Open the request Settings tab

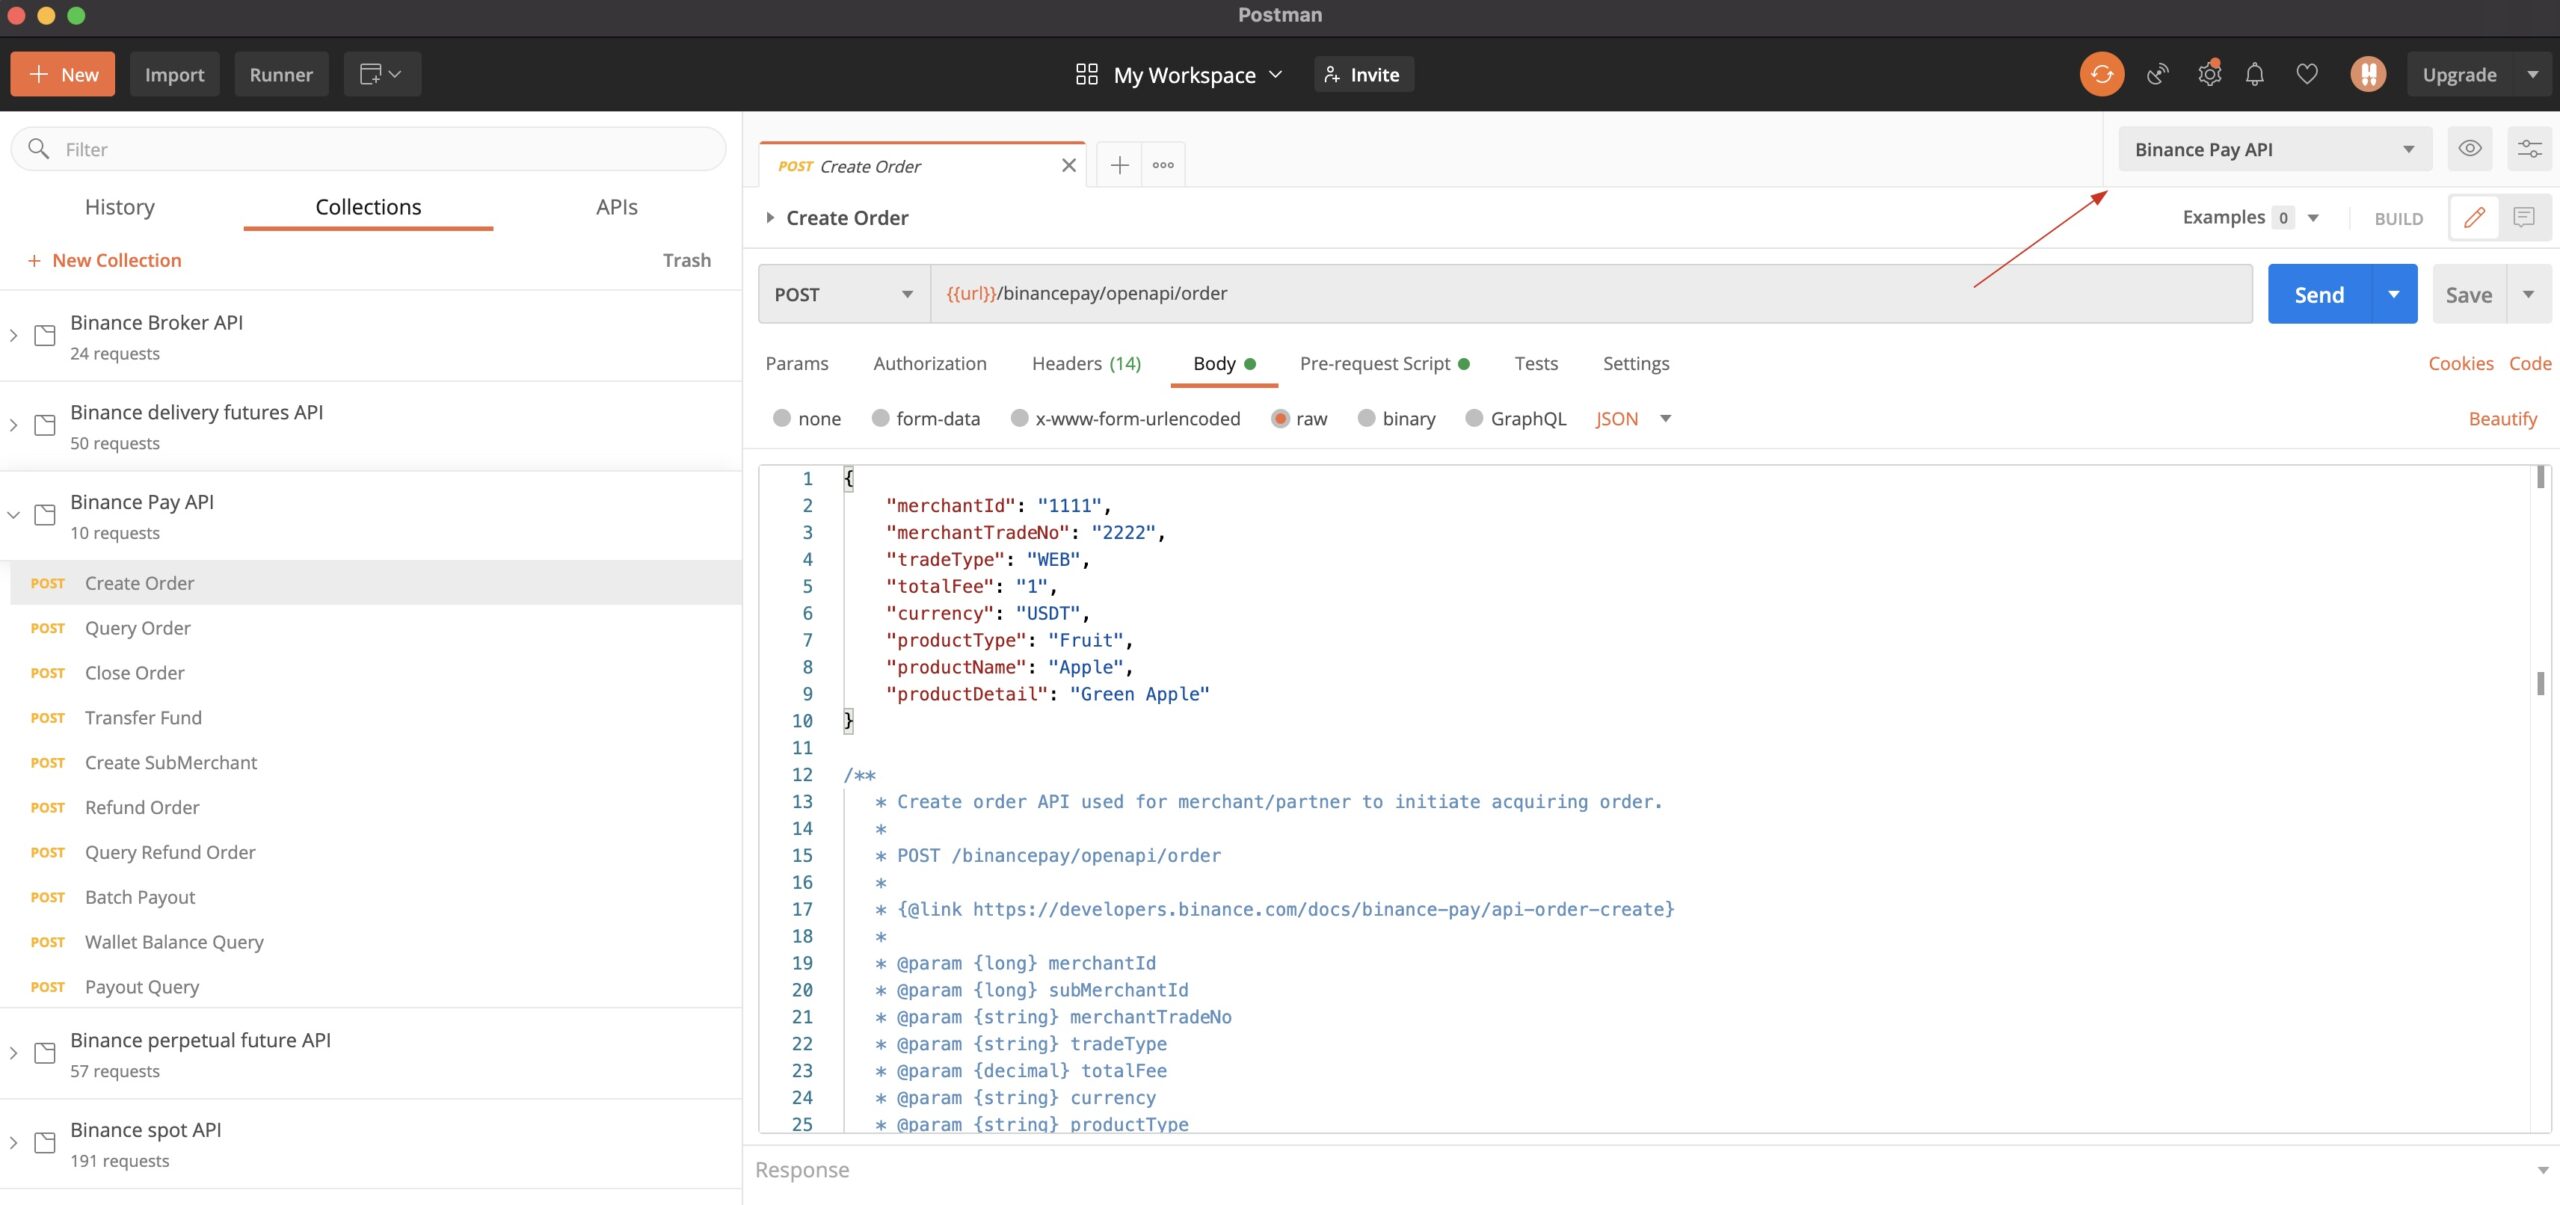click(x=1635, y=363)
